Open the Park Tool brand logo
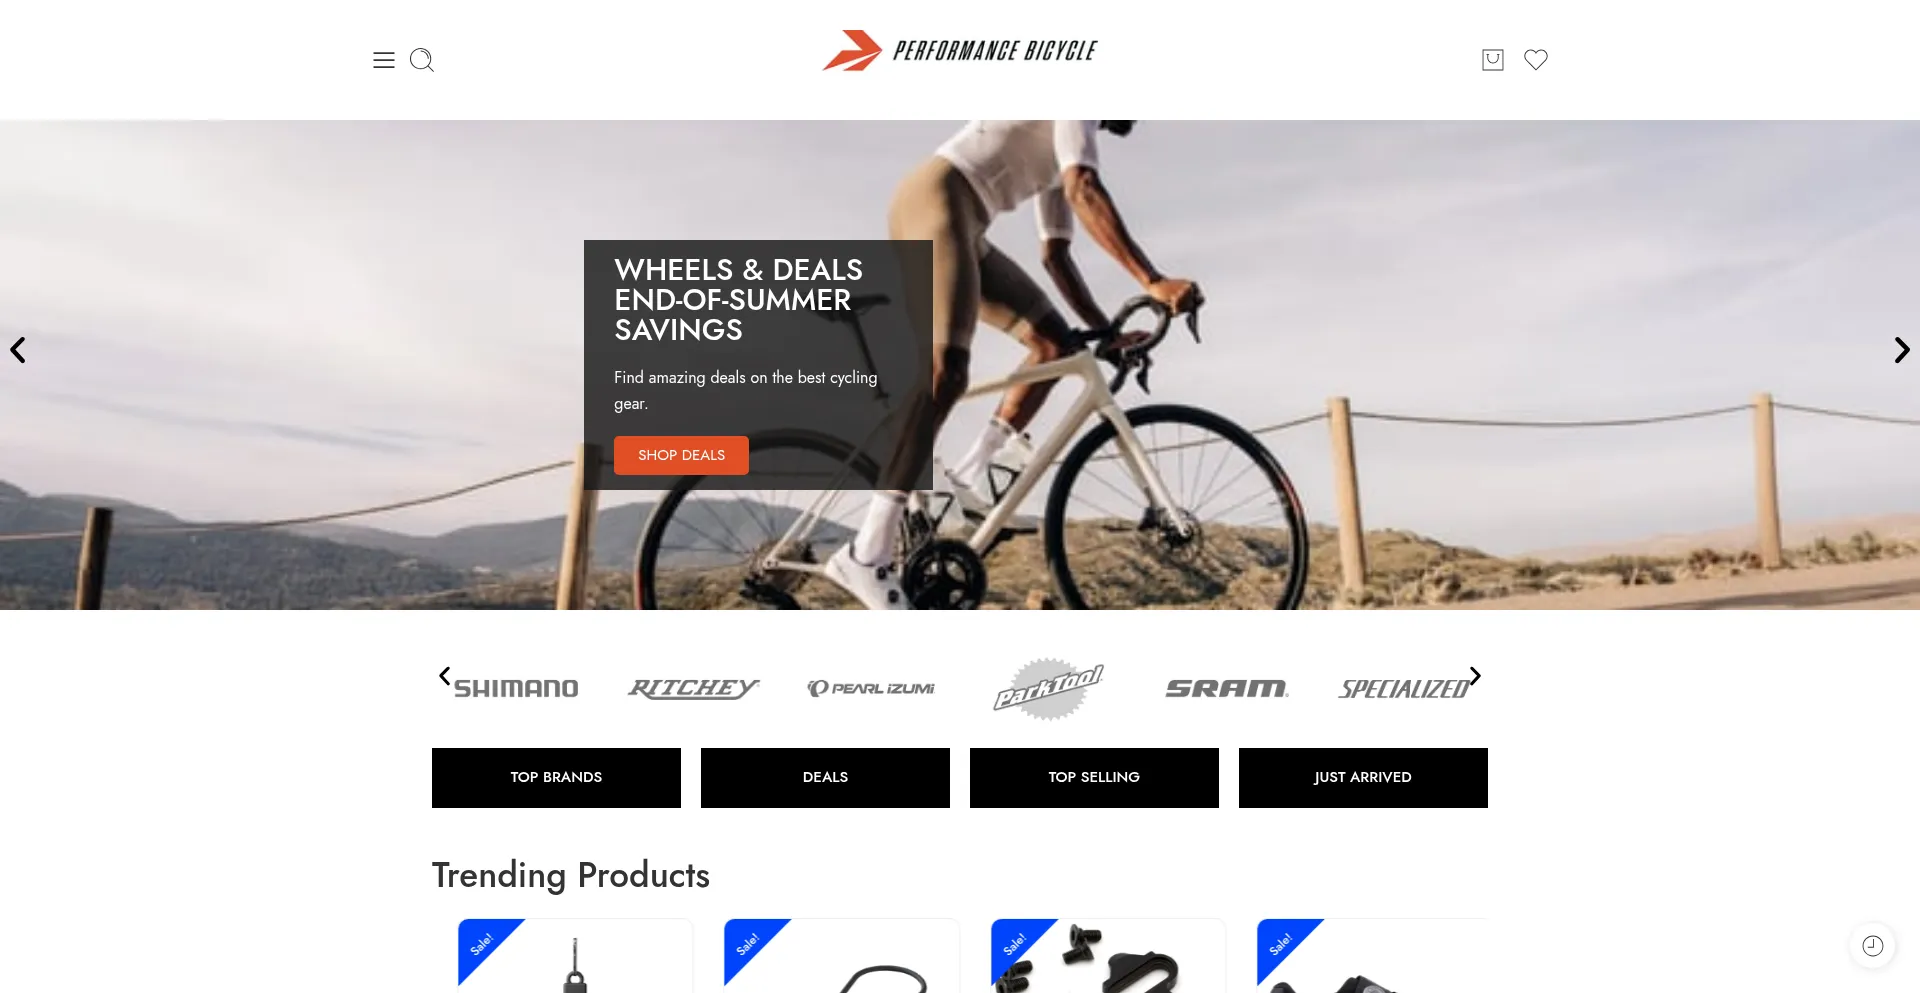The height and width of the screenshot is (993, 1920). click(1048, 689)
